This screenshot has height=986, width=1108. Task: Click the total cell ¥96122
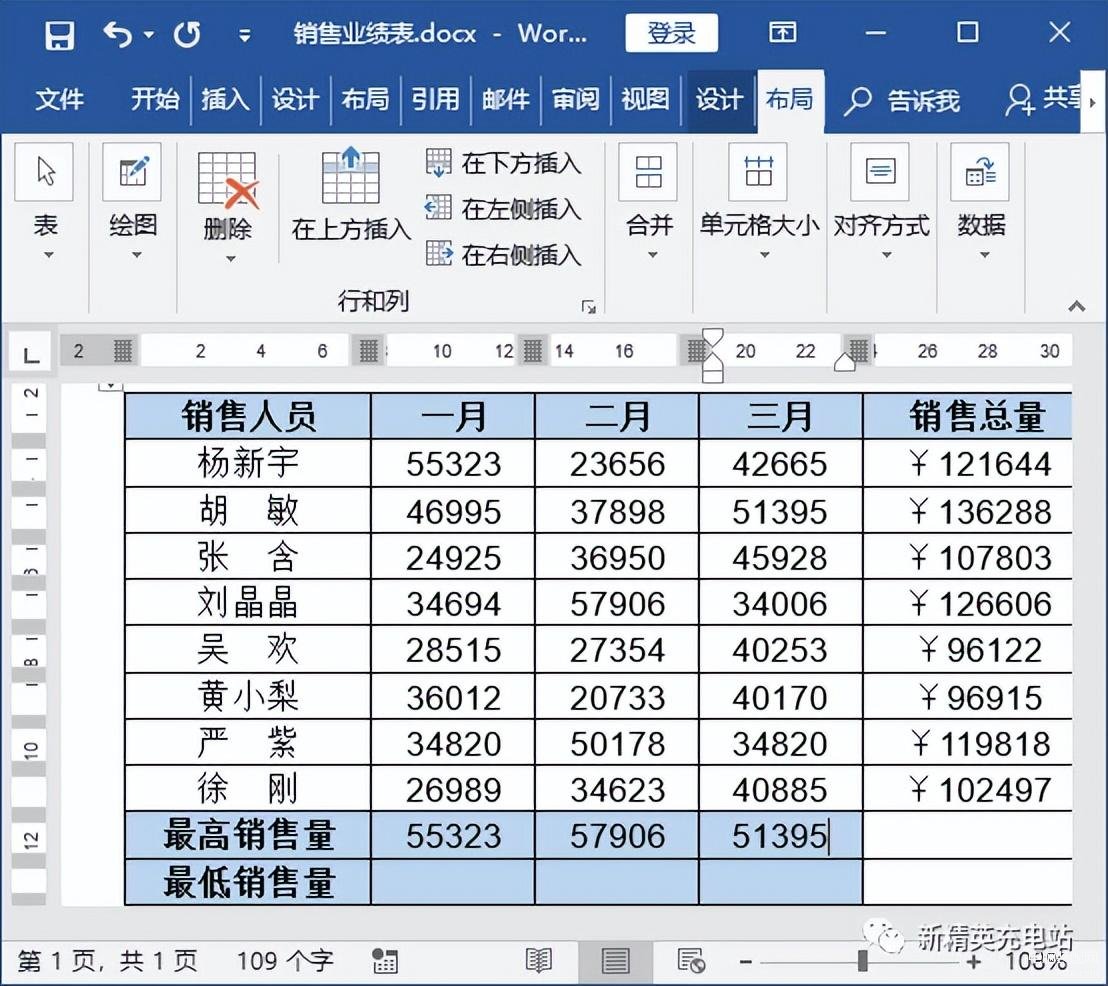pyautogui.click(x=967, y=650)
